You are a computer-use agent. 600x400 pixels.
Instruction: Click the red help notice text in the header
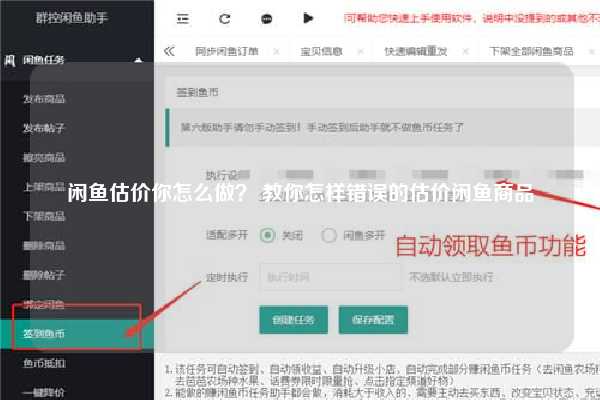pyautogui.click(x=472, y=18)
